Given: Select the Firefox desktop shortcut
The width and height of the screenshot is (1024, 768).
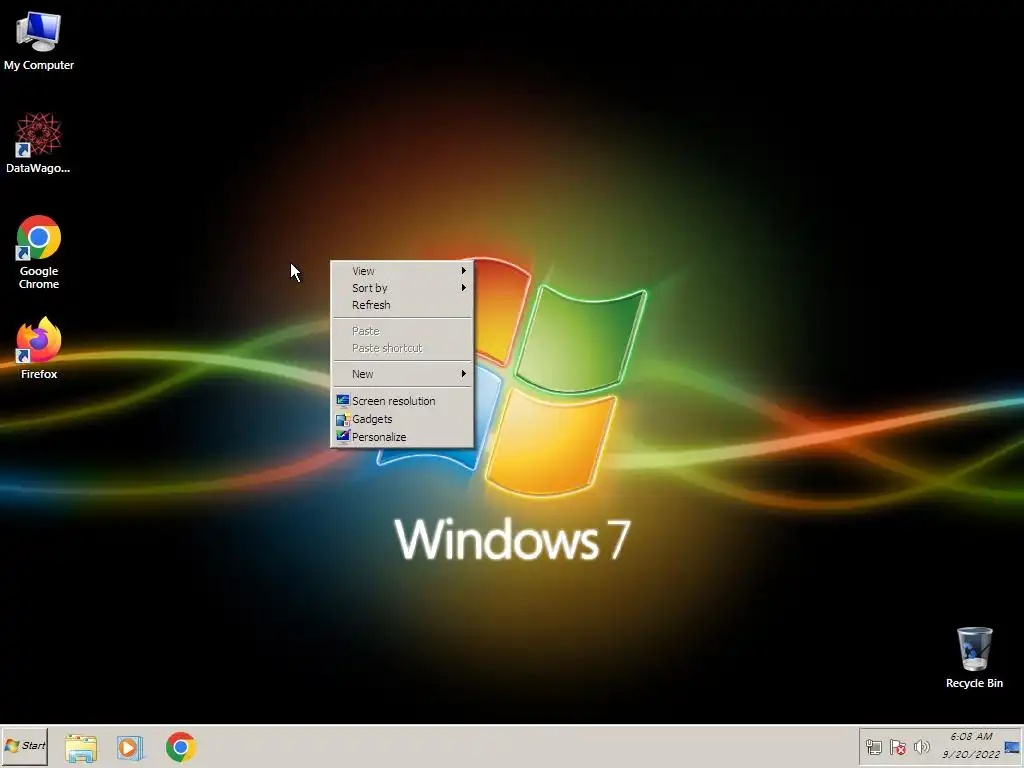Looking at the screenshot, I should pyautogui.click(x=39, y=348).
